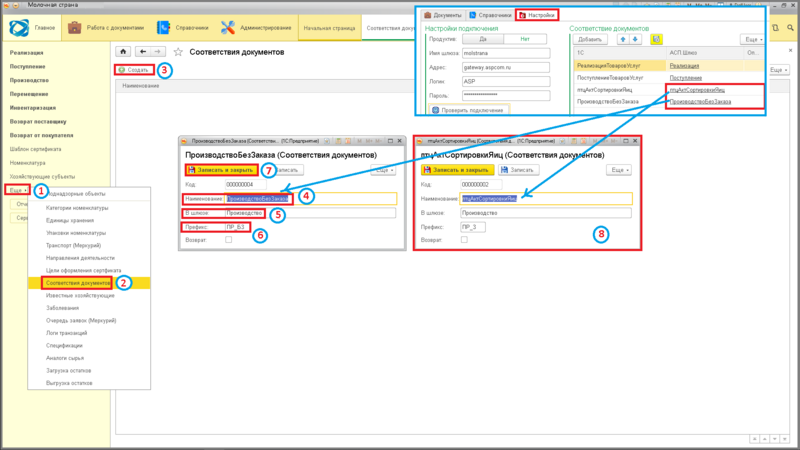
Task: Click the back arrow navigation button
Action: 143,50
